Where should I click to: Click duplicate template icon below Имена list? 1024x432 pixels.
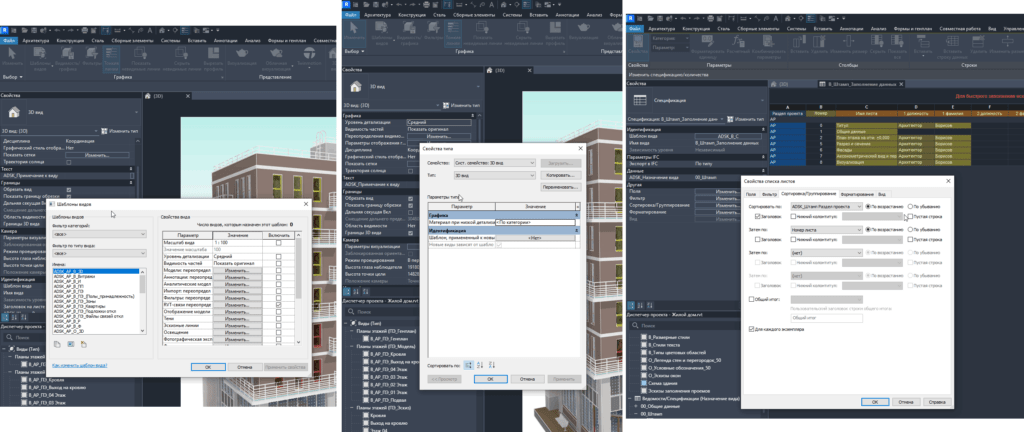[57, 344]
